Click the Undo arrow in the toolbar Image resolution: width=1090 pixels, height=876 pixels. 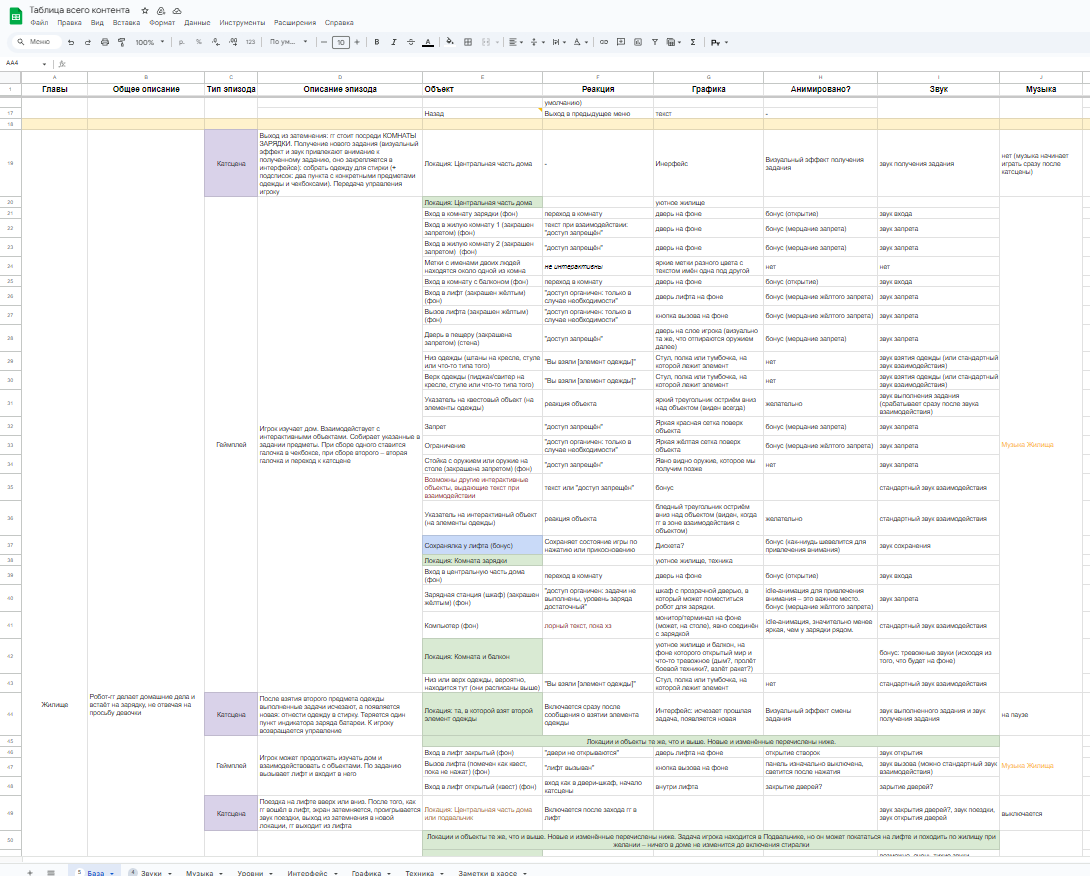pos(71,42)
